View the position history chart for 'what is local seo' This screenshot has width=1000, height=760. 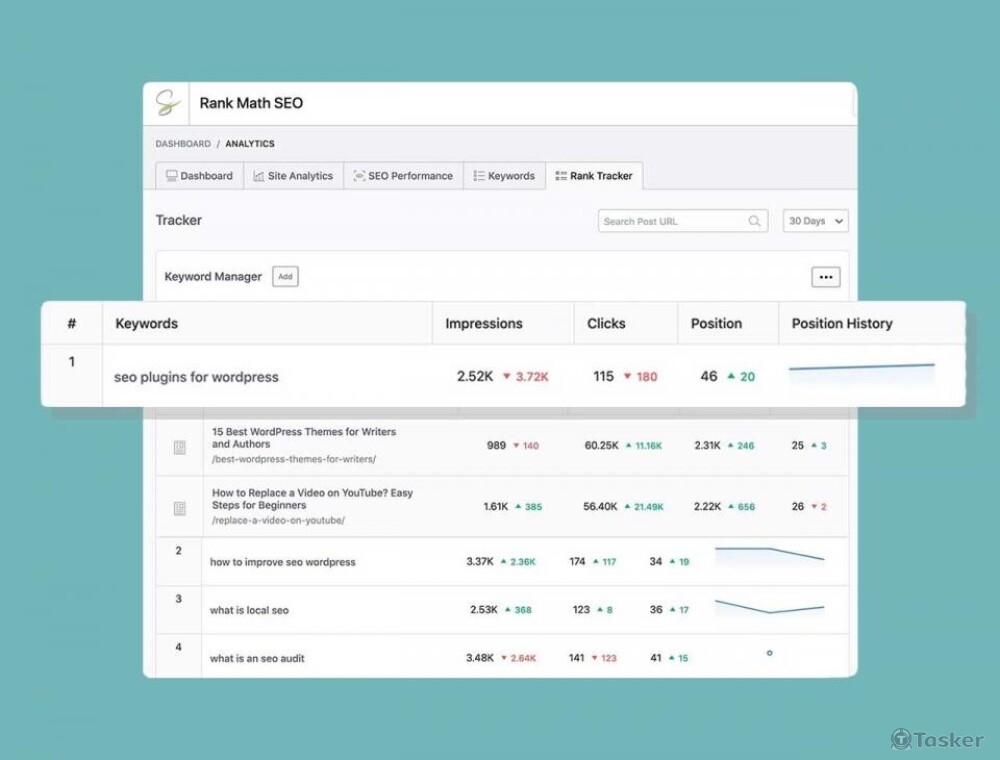pos(769,607)
